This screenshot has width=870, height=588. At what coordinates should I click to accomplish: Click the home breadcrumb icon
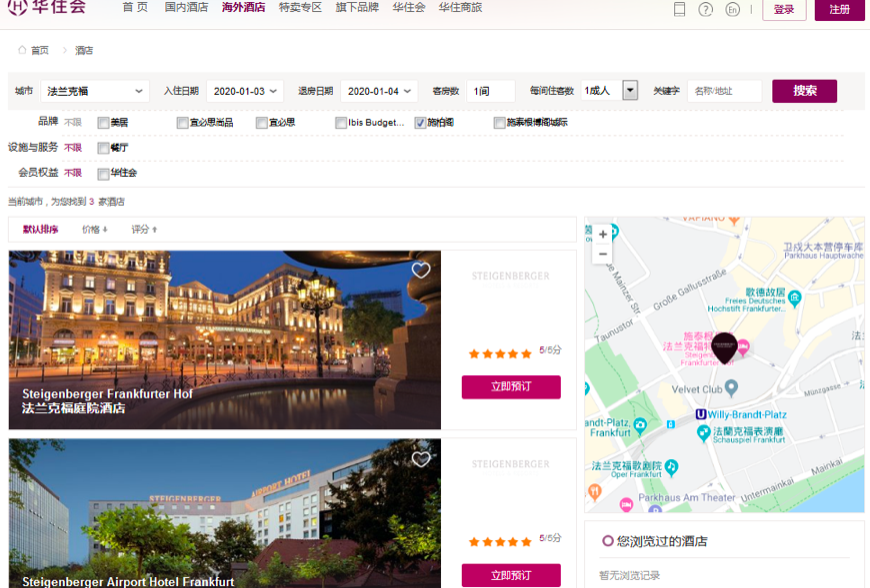(x=22, y=50)
